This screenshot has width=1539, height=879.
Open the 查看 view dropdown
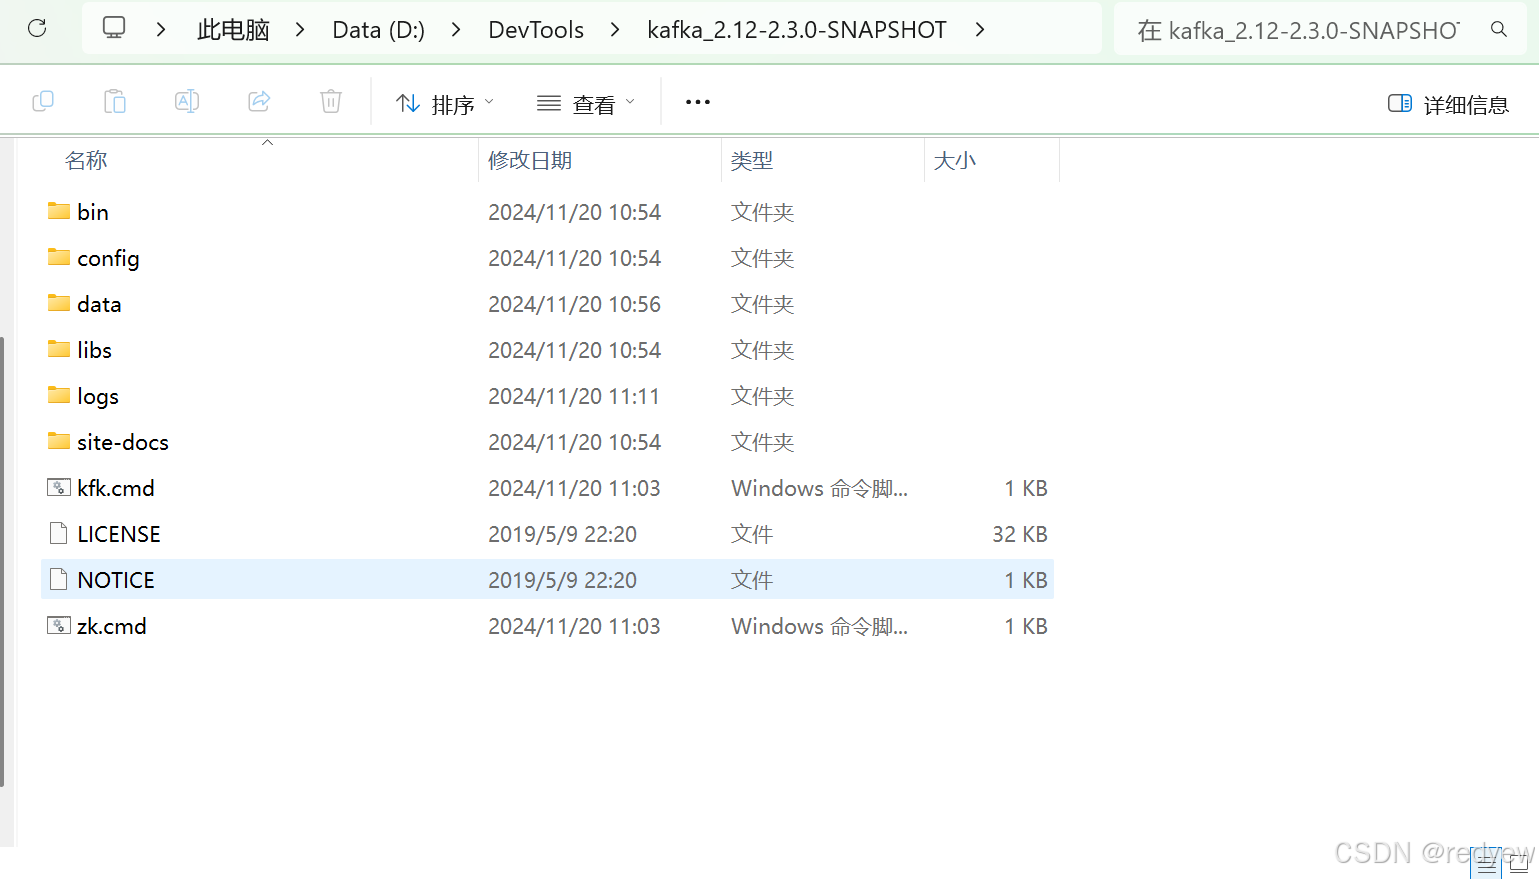(585, 101)
